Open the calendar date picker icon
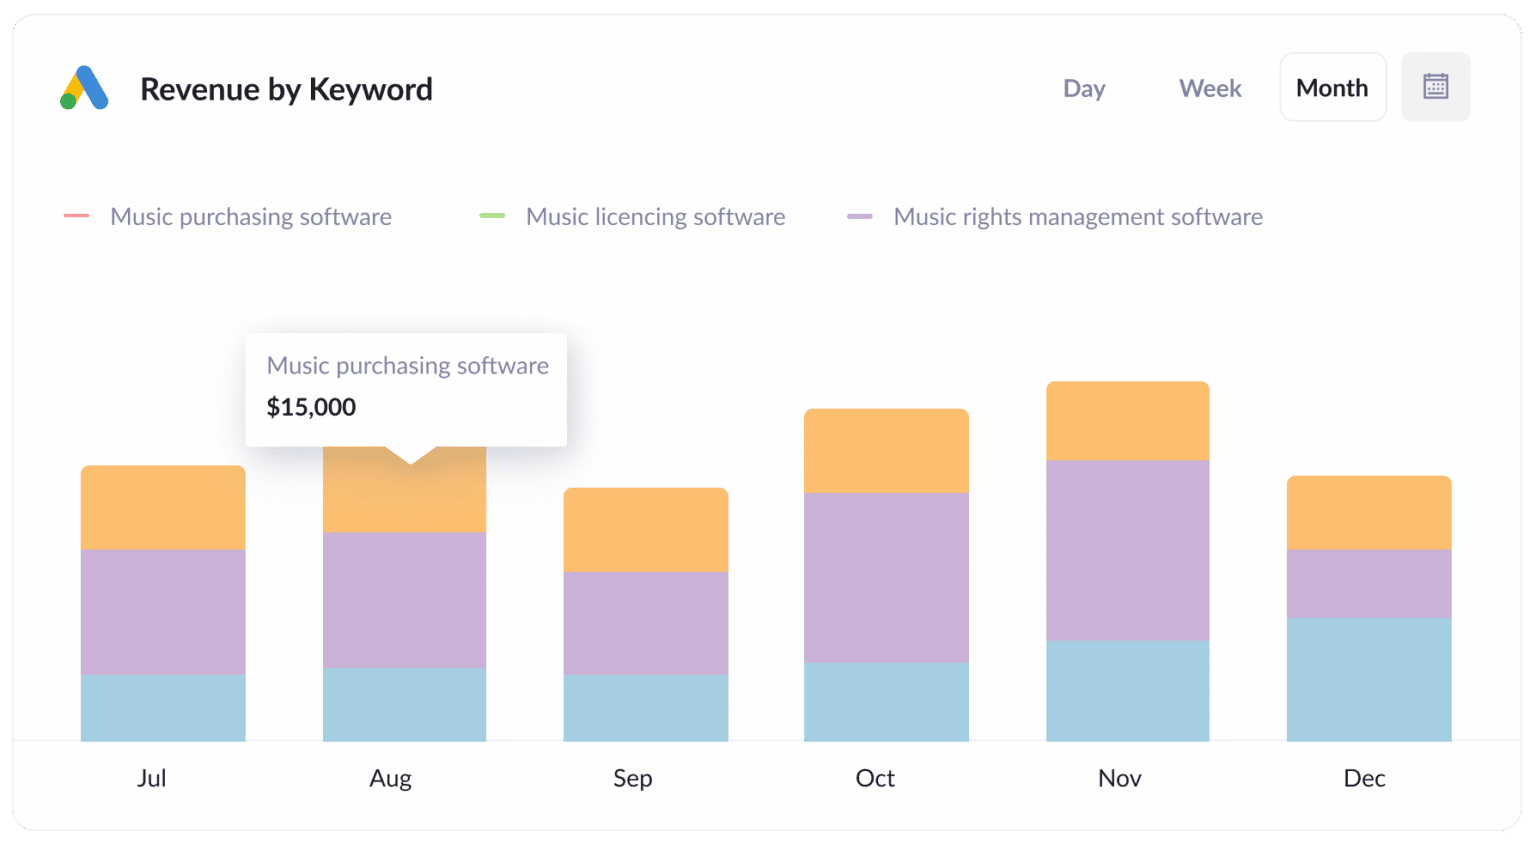The width and height of the screenshot is (1536, 850). [x=1435, y=86]
